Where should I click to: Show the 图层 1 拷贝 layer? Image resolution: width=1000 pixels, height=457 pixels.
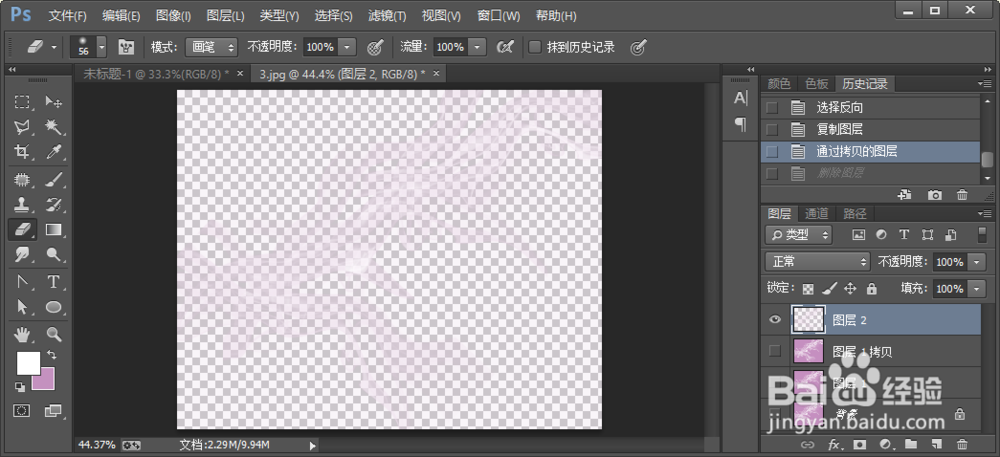pyautogui.click(x=775, y=351)
